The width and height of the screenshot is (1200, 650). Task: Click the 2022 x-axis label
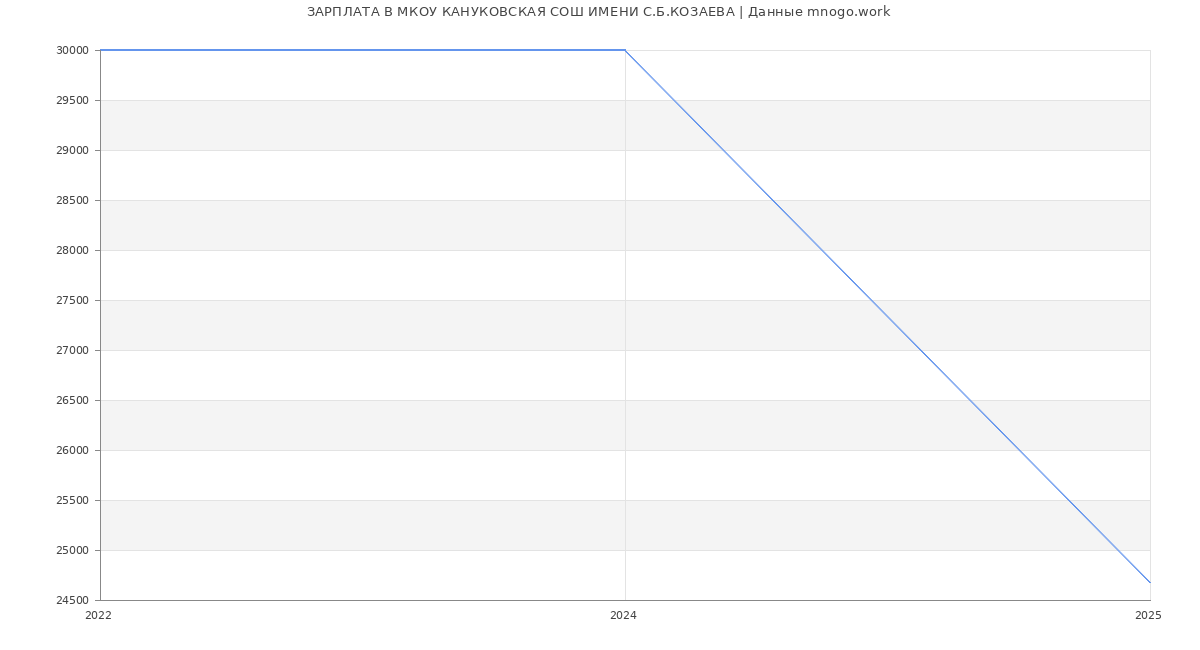tap(99, 616)
